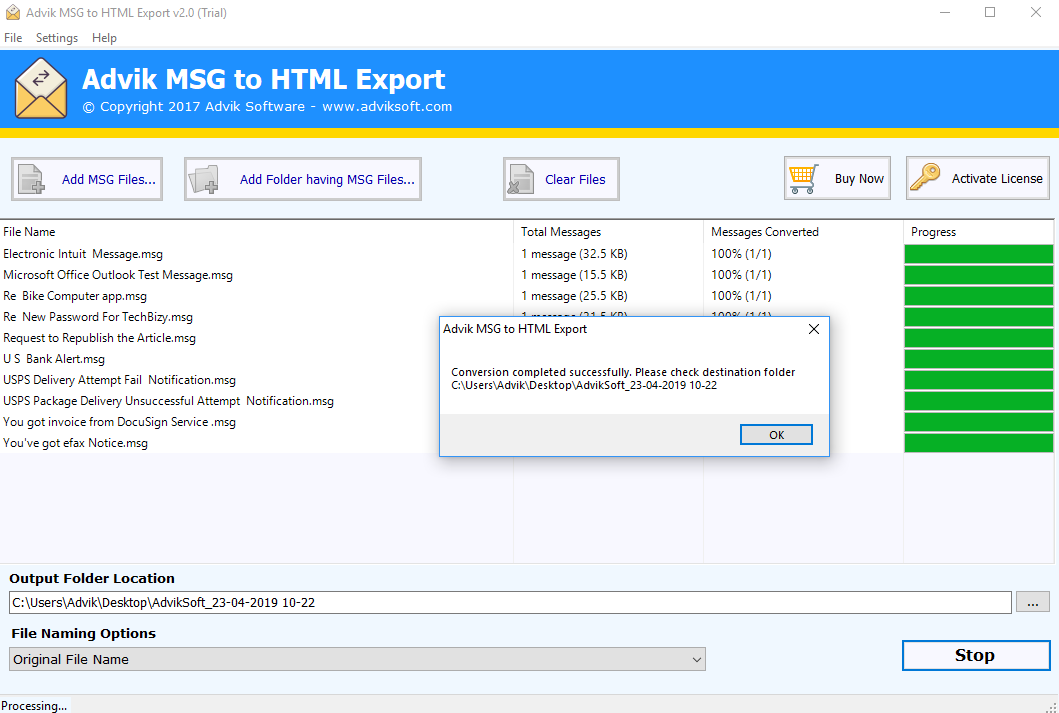Click the 1 message (32.5 KB) cell

(x=574, y=254)
